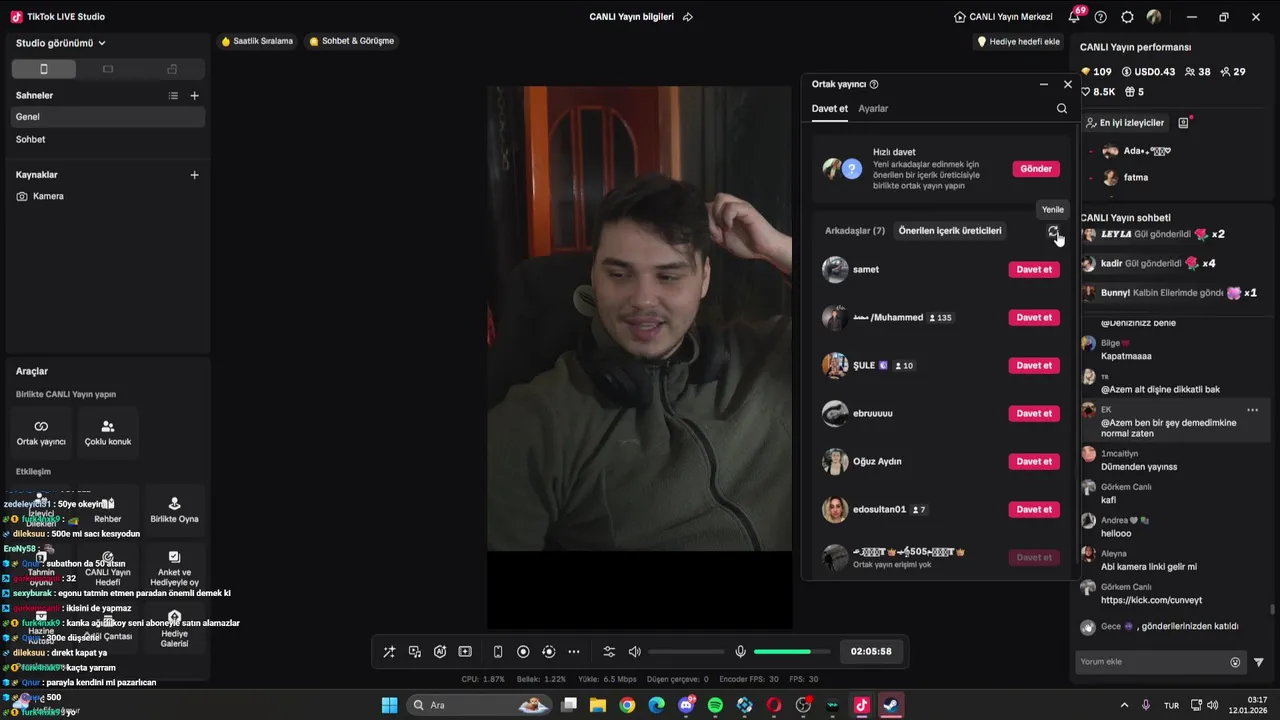Screen dimensions: 1280x720
Task: Open the viewer ranking list icon
Action: (1184, 123)
